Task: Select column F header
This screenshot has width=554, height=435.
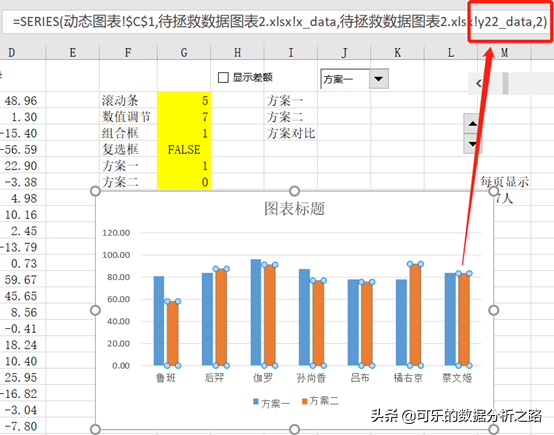Action: (x=128, y=53)
